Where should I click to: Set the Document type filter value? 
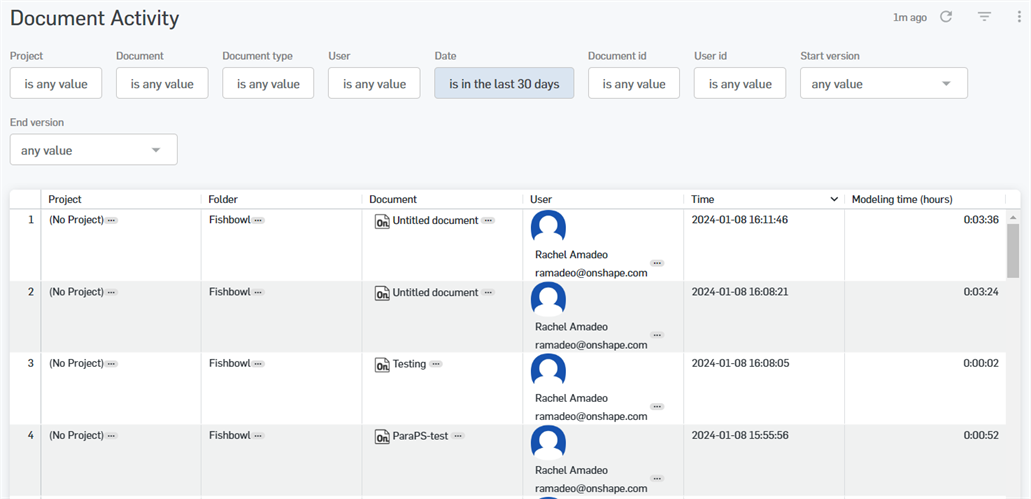[x=268, y=84]
